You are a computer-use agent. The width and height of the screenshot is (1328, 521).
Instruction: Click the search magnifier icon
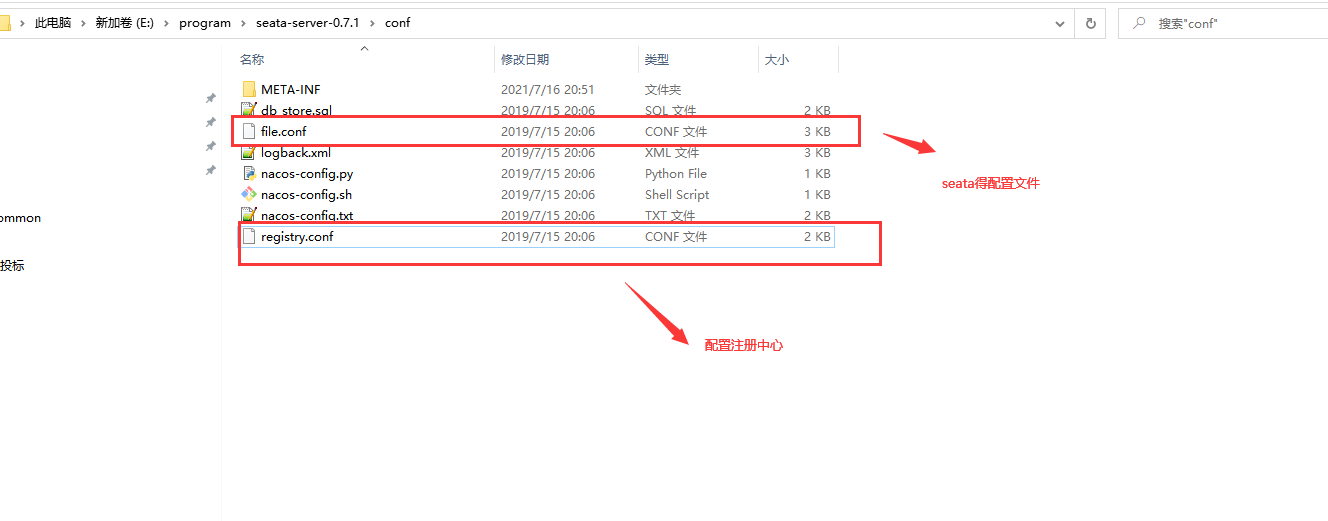point(1138,23)
